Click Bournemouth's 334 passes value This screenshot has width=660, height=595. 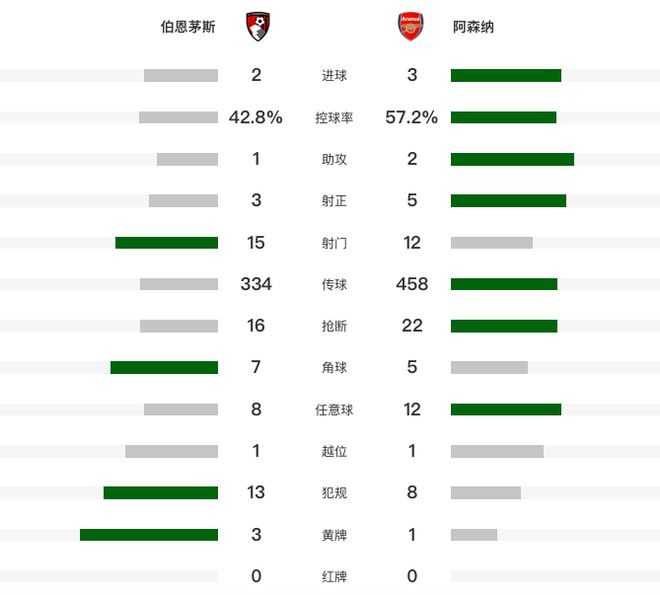(x=256, y=285)
